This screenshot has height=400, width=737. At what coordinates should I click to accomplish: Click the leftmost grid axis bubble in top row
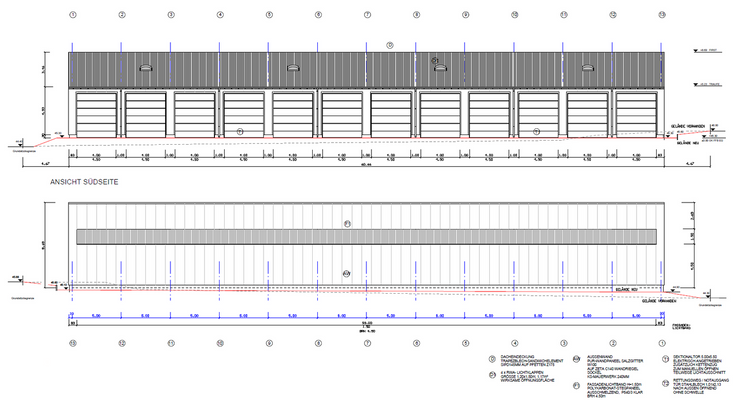coord(72,16)
